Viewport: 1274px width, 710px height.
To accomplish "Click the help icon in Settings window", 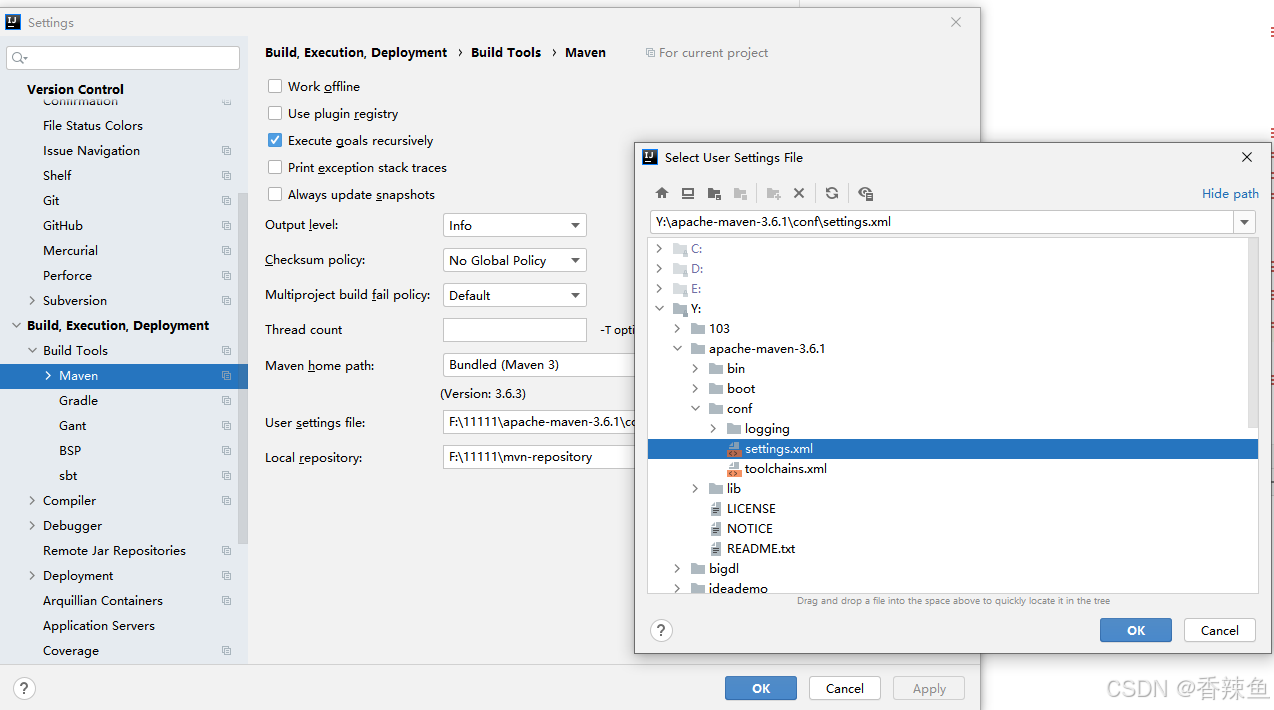I will point(25,688).
